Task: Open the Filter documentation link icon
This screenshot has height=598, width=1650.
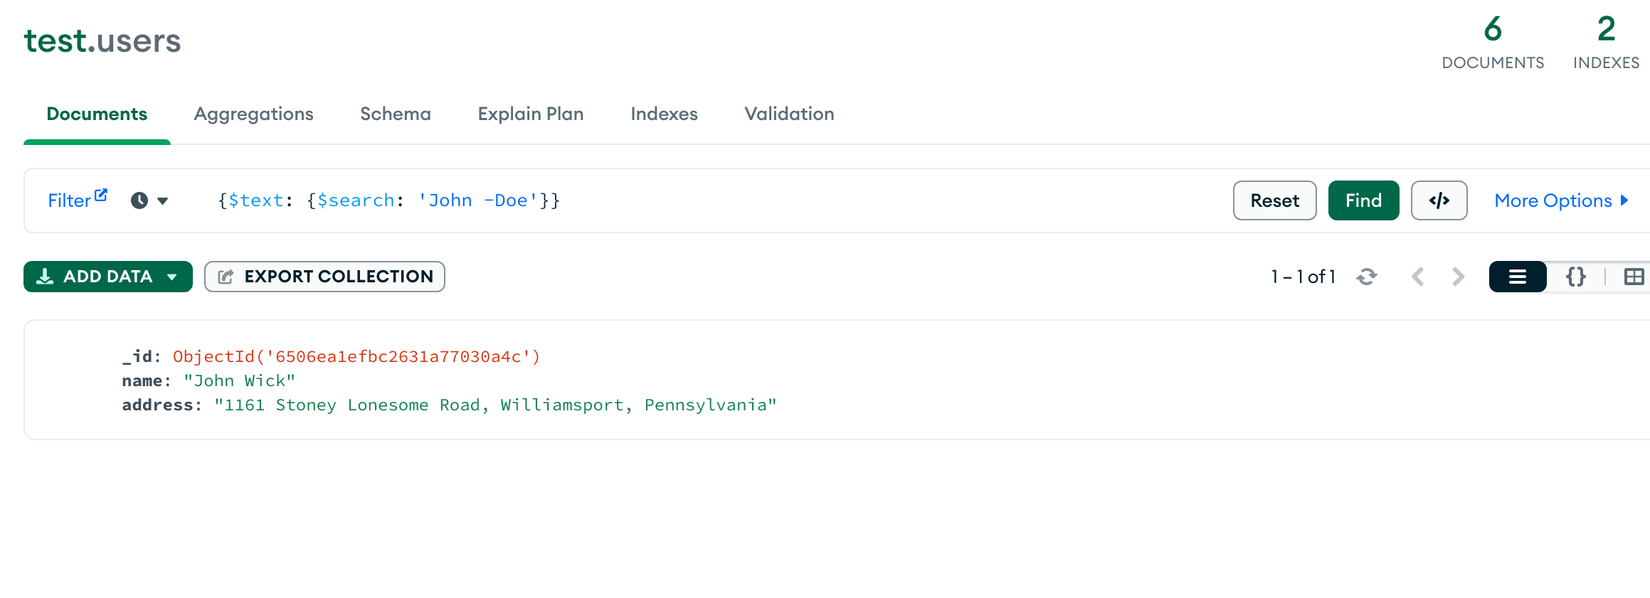Action: [x=101, y=195]
